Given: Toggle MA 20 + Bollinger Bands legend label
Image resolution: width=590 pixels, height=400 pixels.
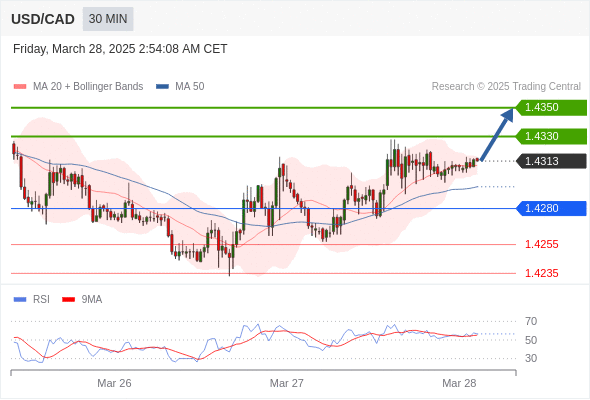Looking at the screenshot, I should [x=88, y=87].
